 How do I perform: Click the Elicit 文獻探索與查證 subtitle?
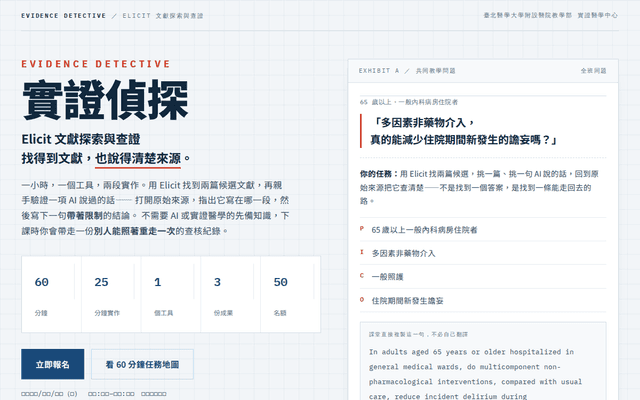tap(81, 139)
